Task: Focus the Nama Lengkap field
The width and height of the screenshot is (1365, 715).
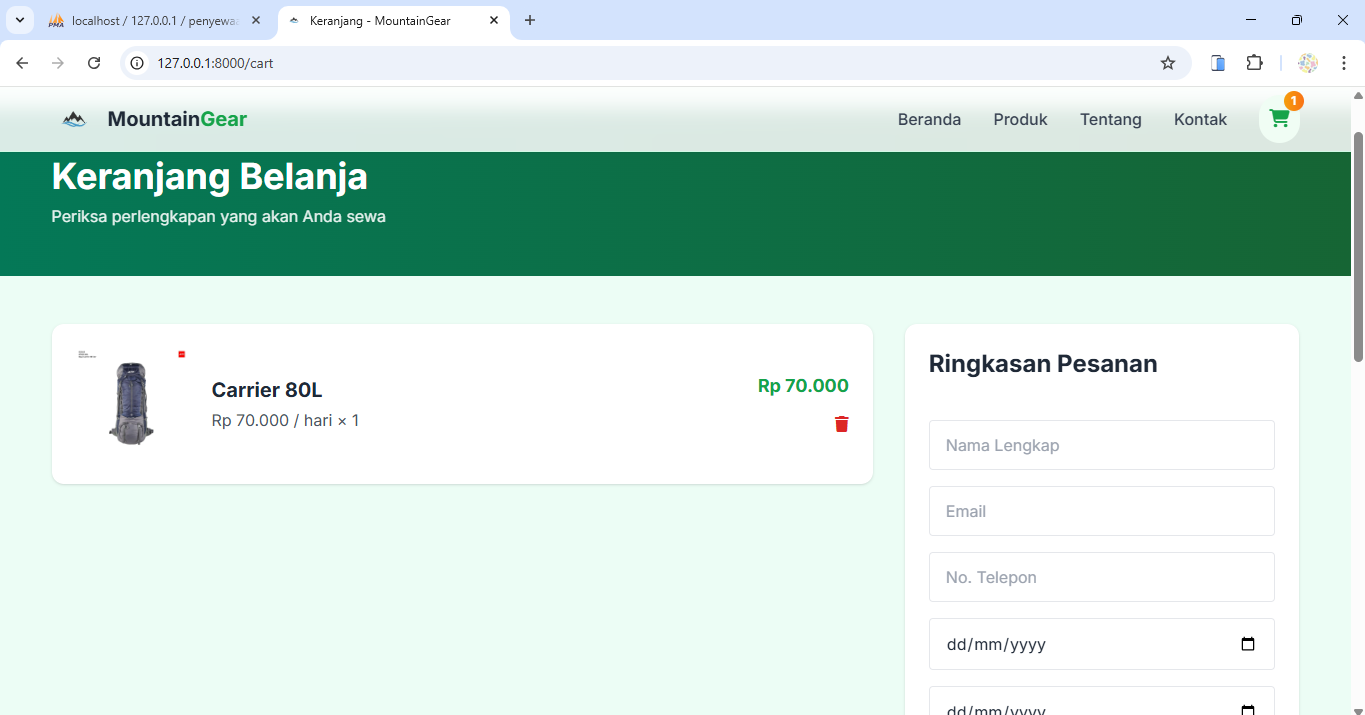Action: click(x=1101, y=445)
